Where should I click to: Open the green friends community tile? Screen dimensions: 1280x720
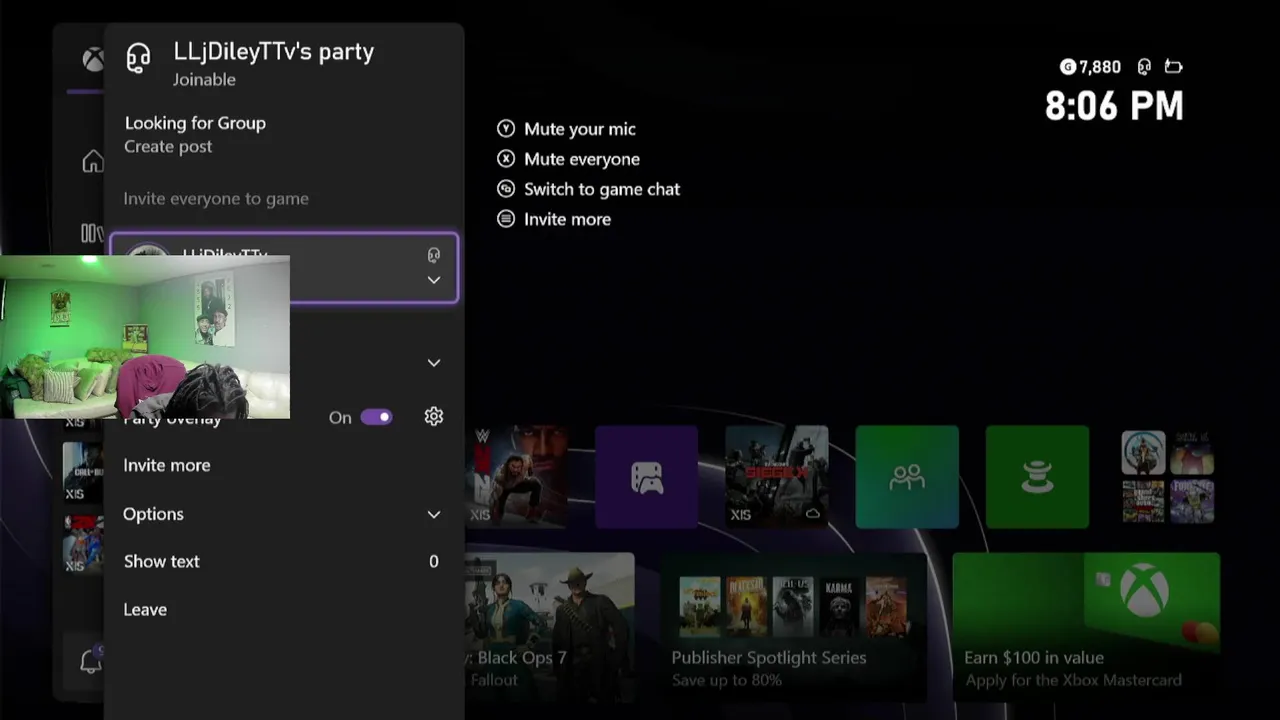click(907, 477)
